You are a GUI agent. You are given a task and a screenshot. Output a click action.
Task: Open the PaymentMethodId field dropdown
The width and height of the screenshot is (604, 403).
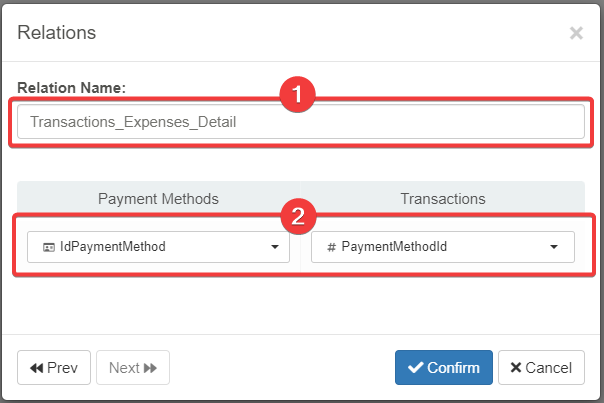(442, 247)
